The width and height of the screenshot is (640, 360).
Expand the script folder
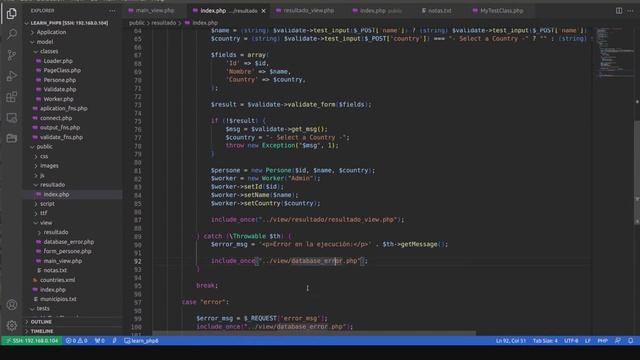(47, 204)
